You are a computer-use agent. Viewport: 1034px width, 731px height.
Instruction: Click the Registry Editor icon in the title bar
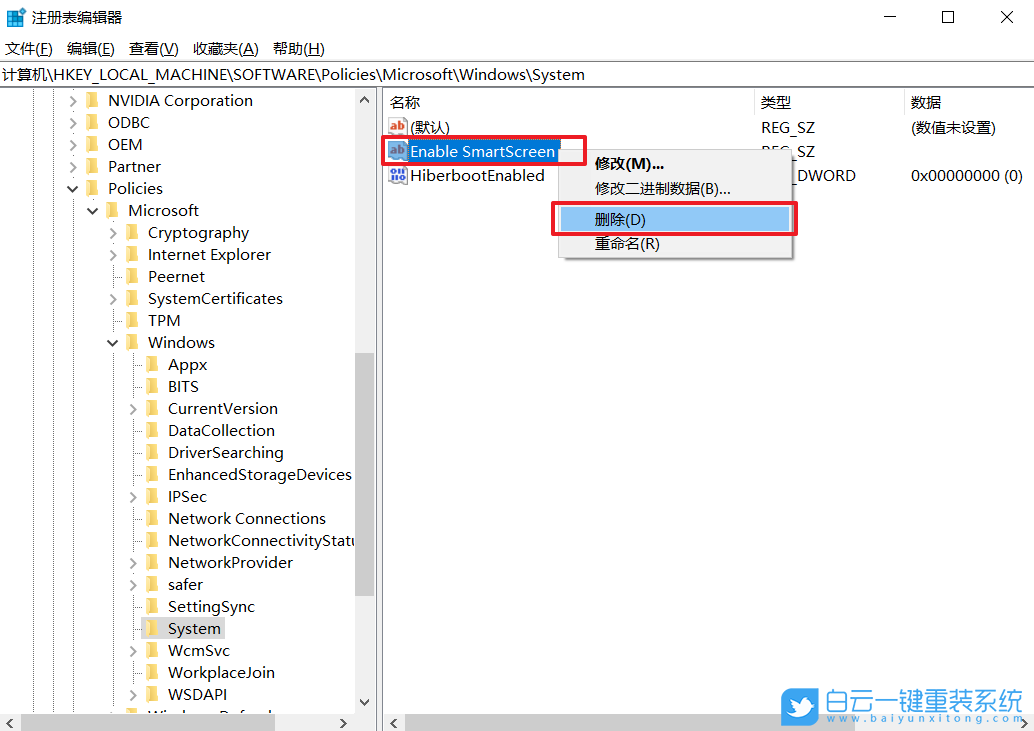[14, 16]
